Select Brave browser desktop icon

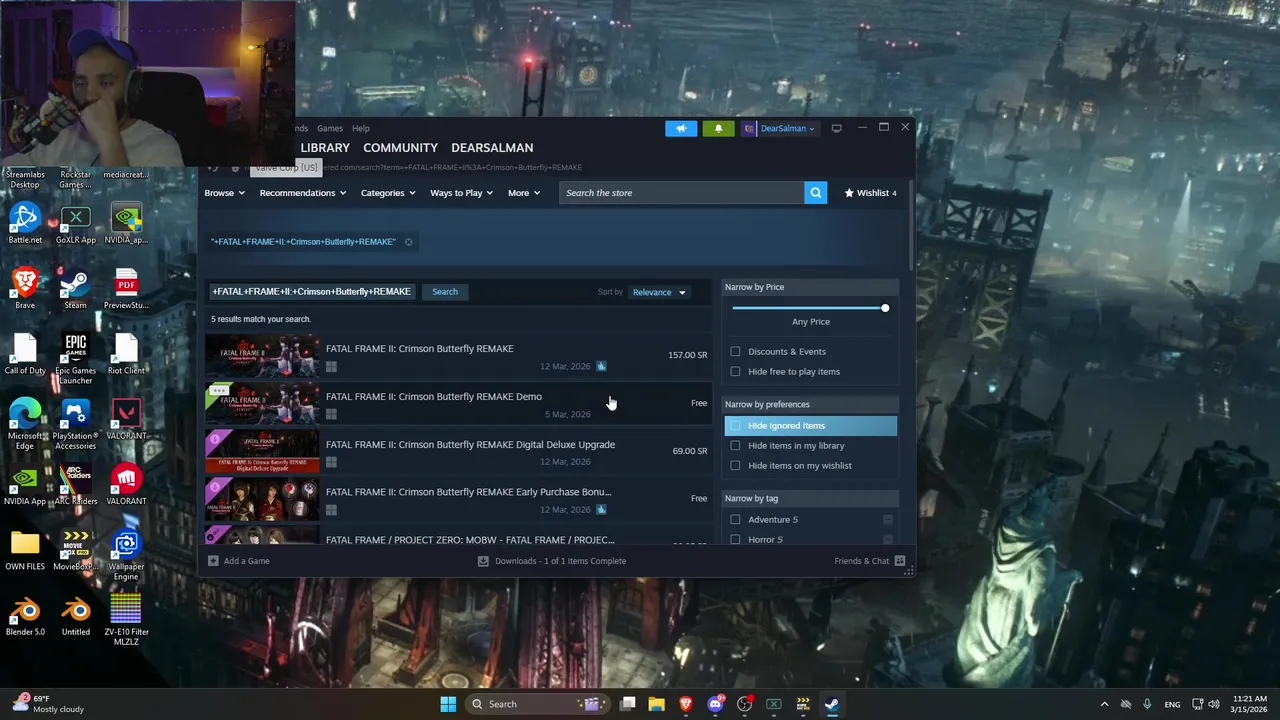click(25, 289)
